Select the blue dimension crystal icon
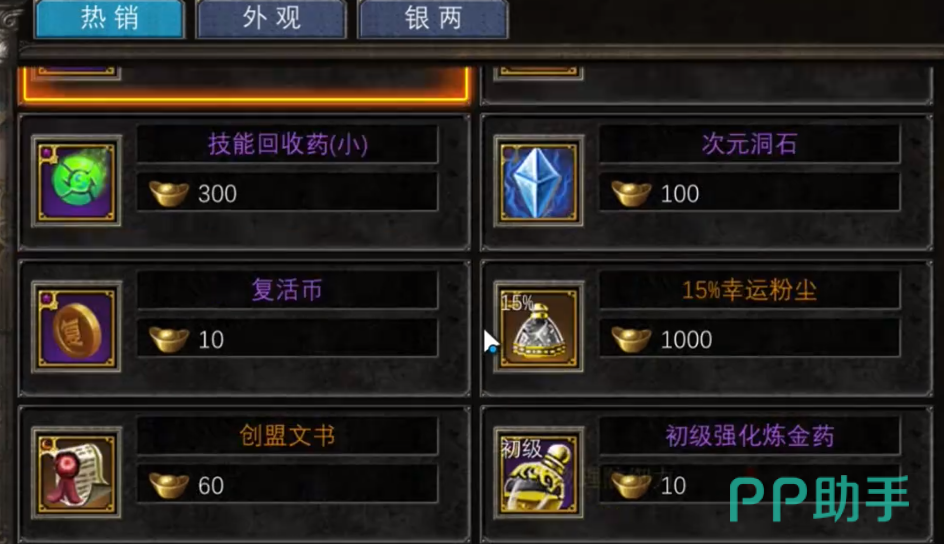This screenshot has width=944, height=544. pyautogui.click(x=538, y=181)
